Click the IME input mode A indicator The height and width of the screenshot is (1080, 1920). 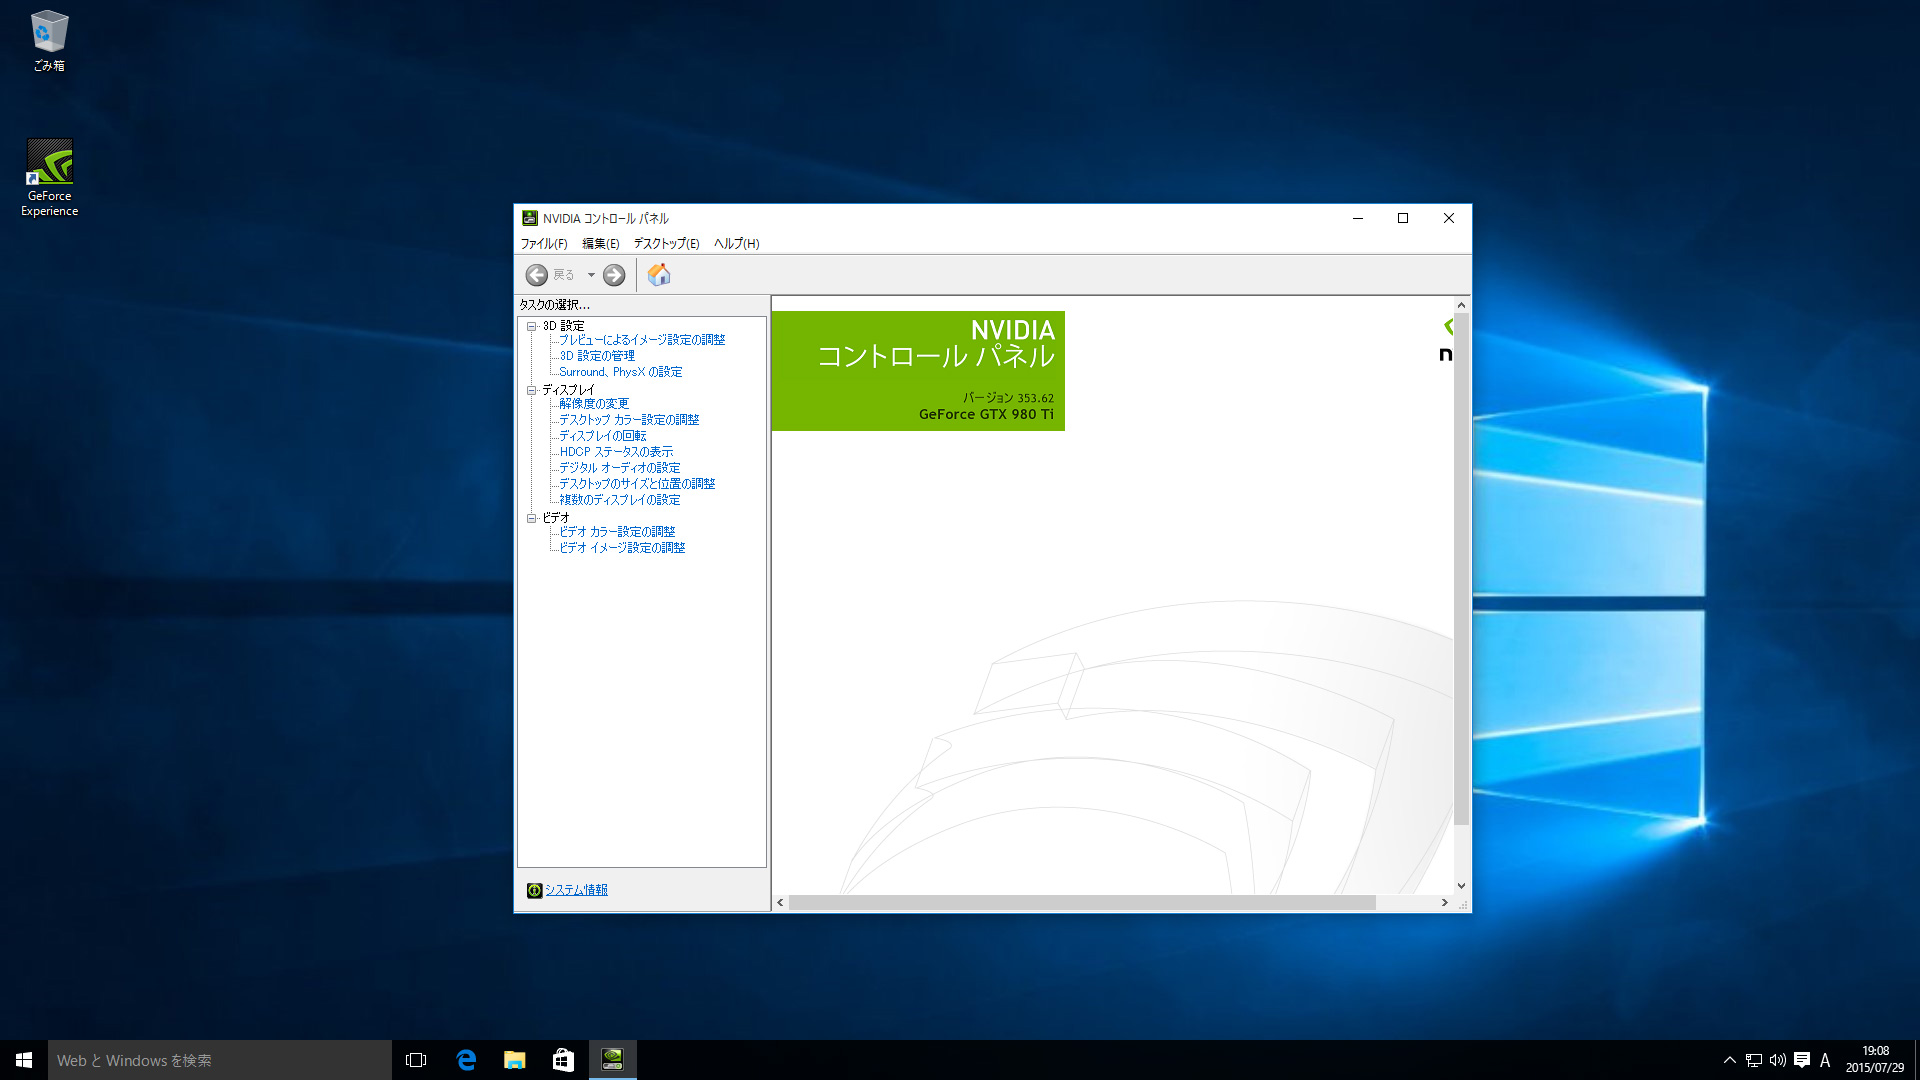point(1825,1060)
